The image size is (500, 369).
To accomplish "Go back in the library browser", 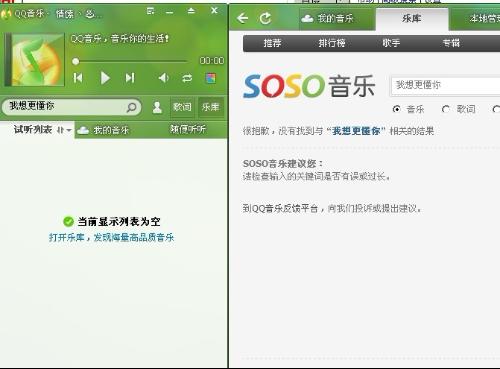I will click(243, 18).
